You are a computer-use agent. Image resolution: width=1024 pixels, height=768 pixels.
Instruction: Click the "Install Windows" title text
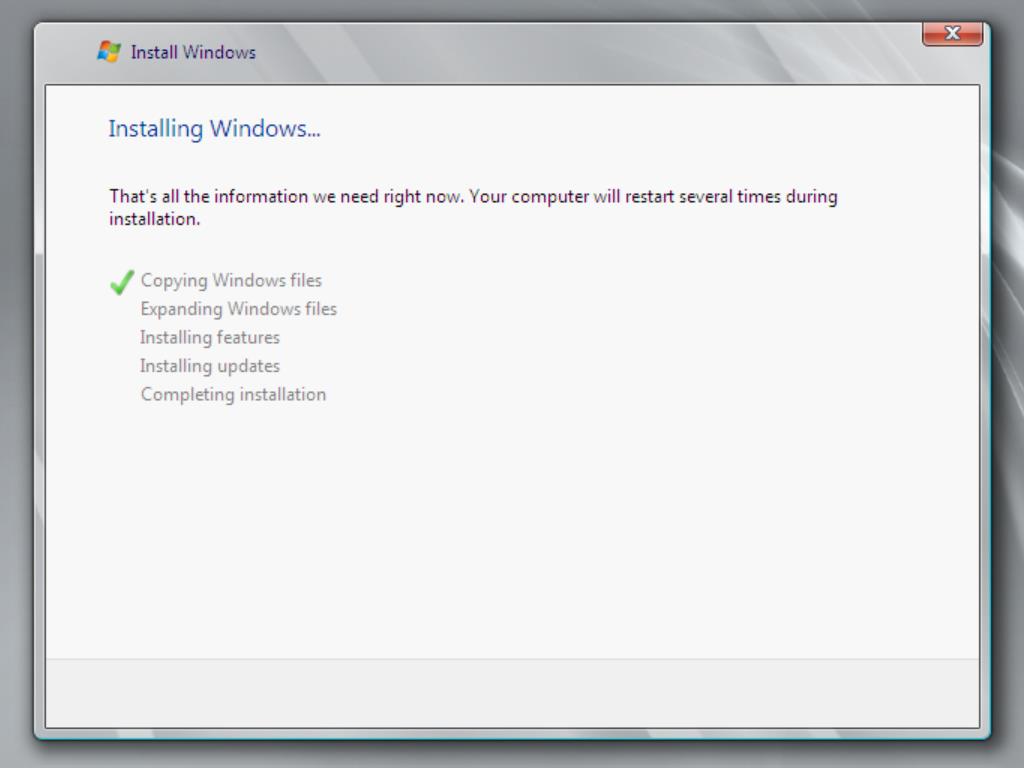193,53
